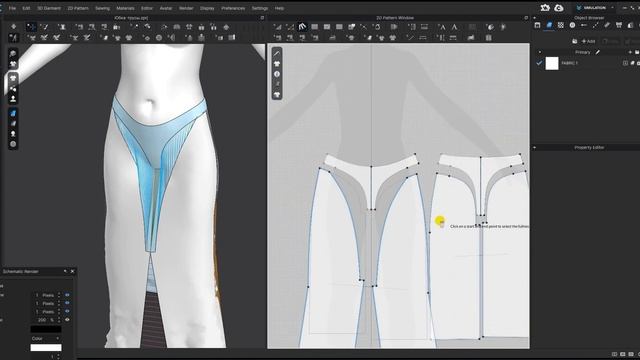Image resolution: width=640 pixels, height=360 pixels.
Task: Select the highlighted Select/Move tool in 3D toolbar
Action: tap(31, 27)
